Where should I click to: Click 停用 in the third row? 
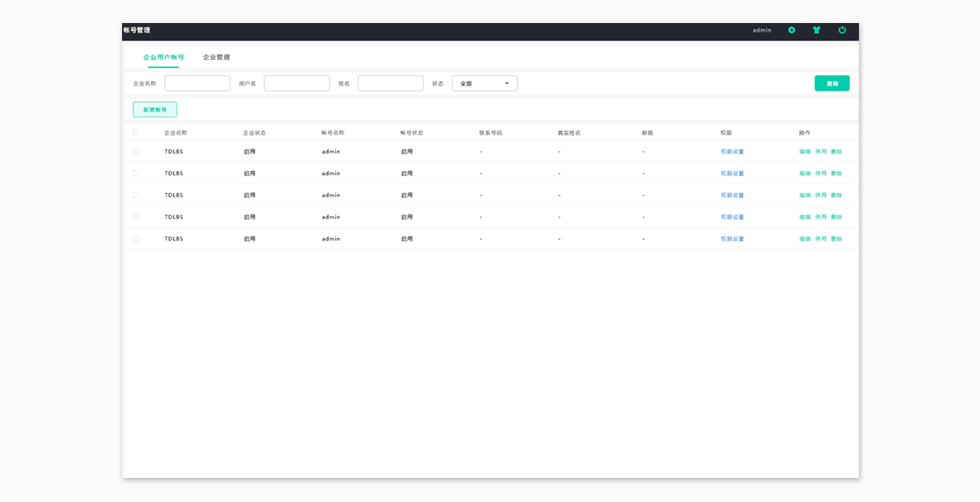click(821, 195)
